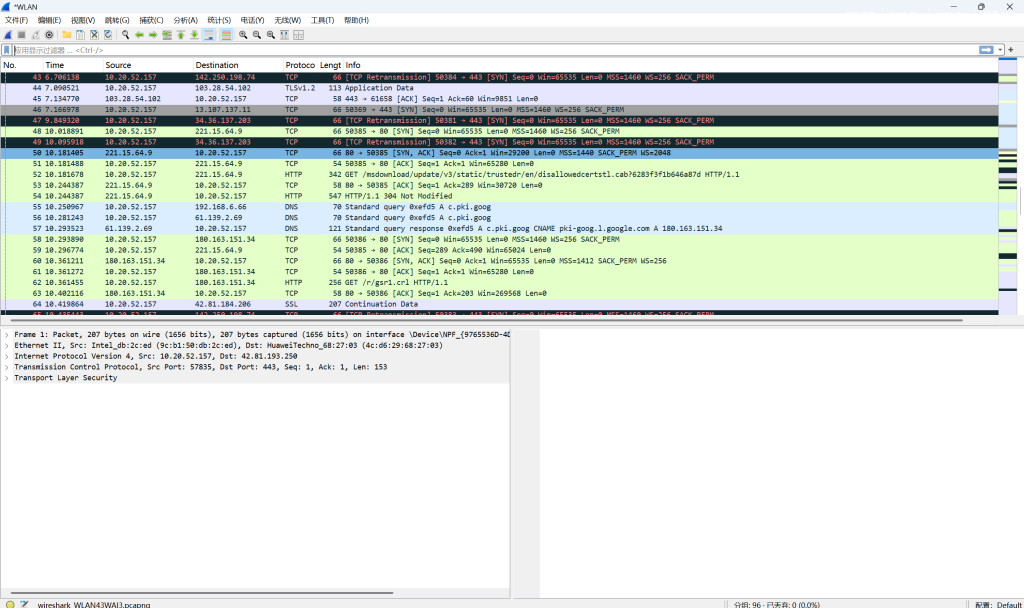
Task: Open capture options gear icon
Action: click(49, 35)
